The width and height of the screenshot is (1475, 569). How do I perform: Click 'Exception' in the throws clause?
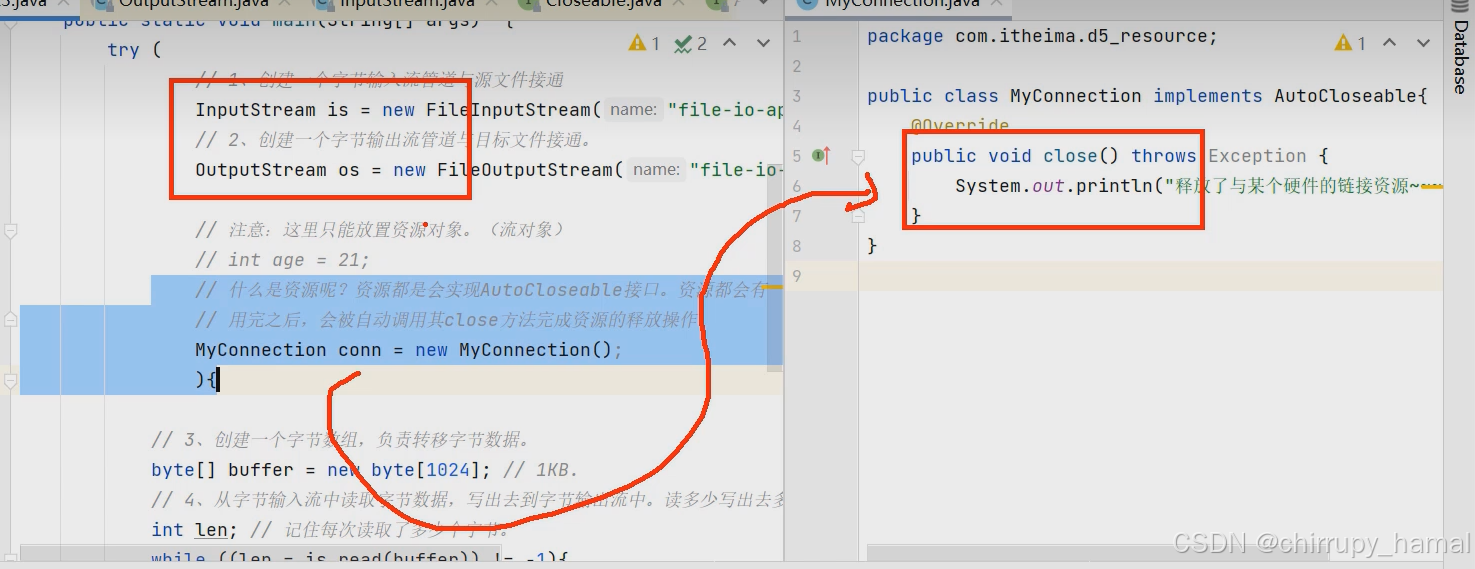tap(1257, 156)
